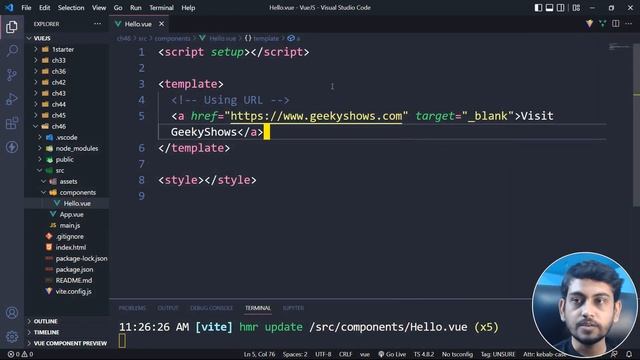Open the Run menu
Image resolution: width=640 pixels, height=360 pixels.
pyautogui.click(x=136, y=8)
